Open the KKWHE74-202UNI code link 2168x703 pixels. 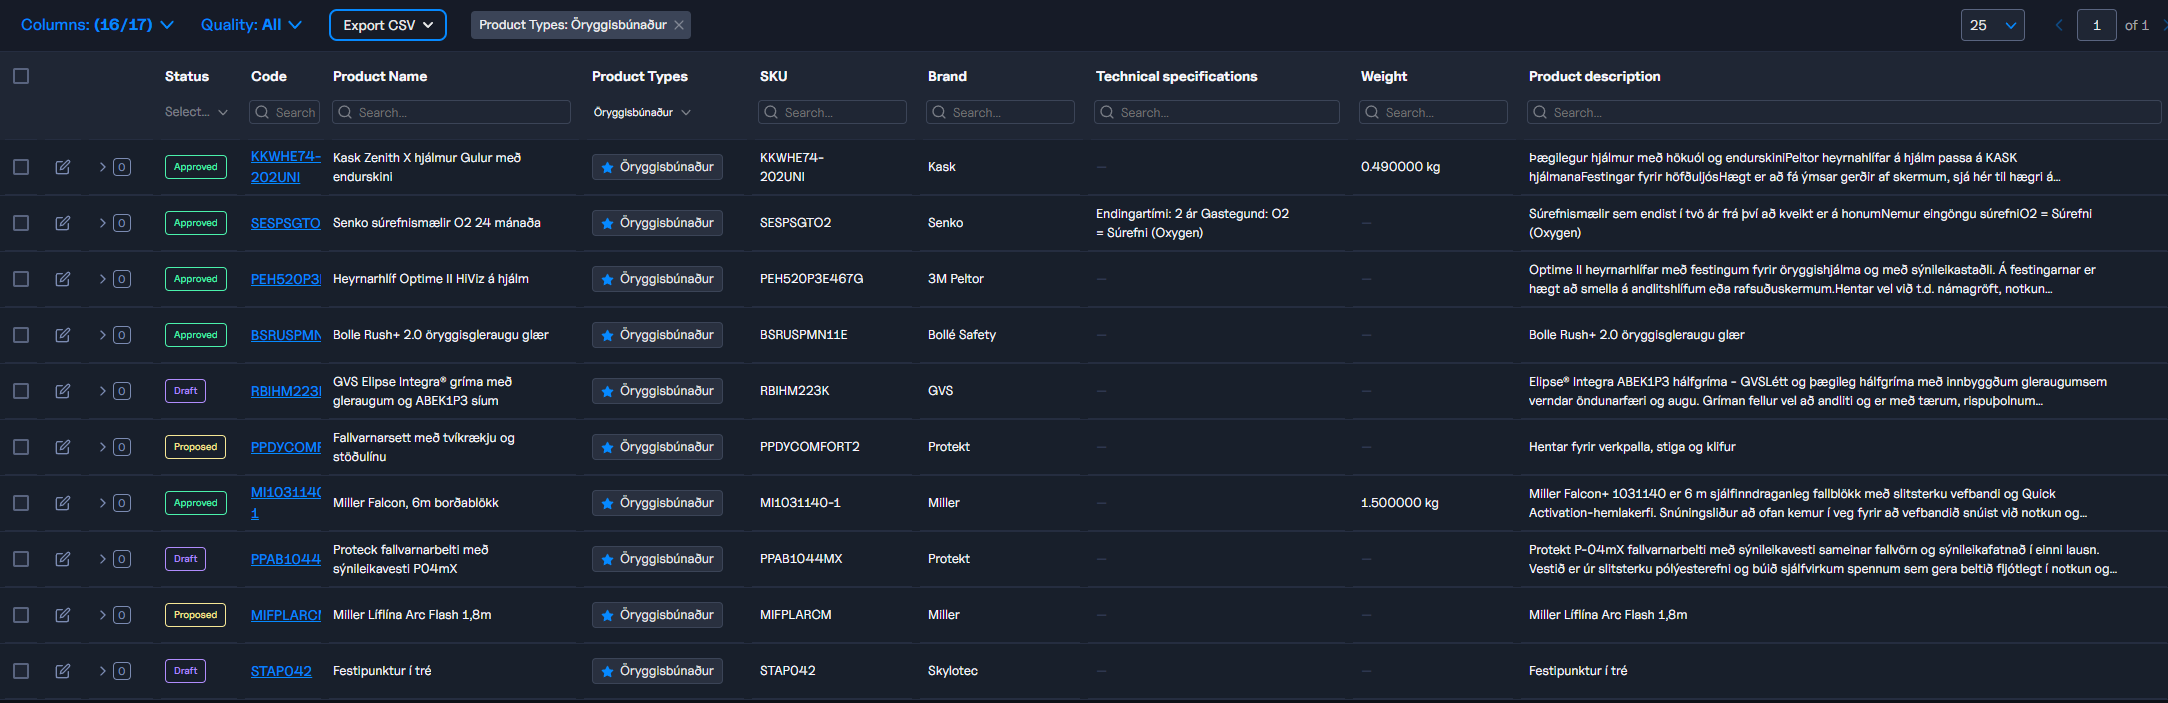[x=286, y=167]
